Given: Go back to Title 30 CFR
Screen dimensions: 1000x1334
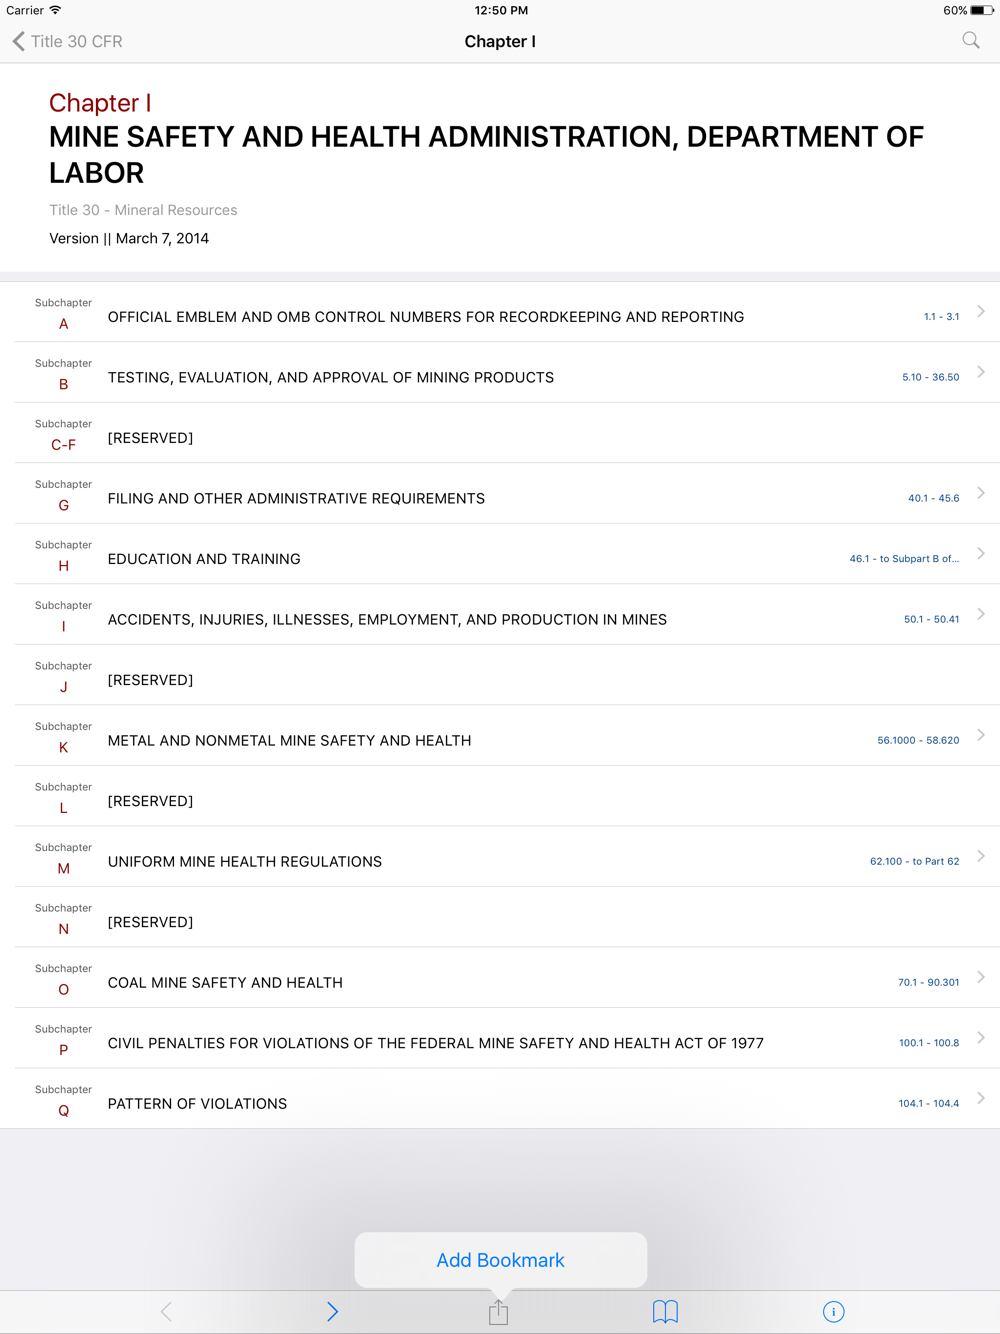Looking at the screenshot, I should point(67,41).
